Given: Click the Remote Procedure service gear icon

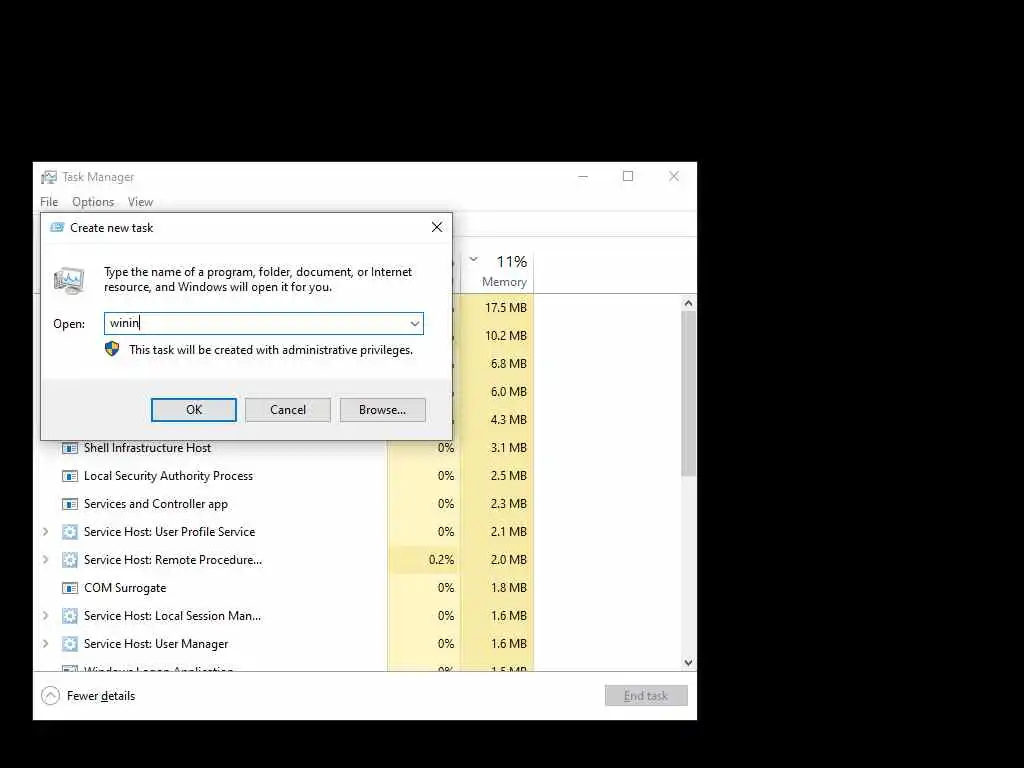Looking at the screenshot, I should click(x=70, y=560).
